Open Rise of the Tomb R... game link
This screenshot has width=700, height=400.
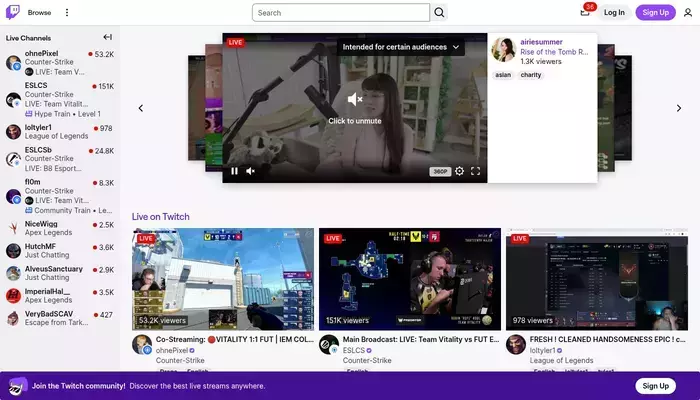554,52
